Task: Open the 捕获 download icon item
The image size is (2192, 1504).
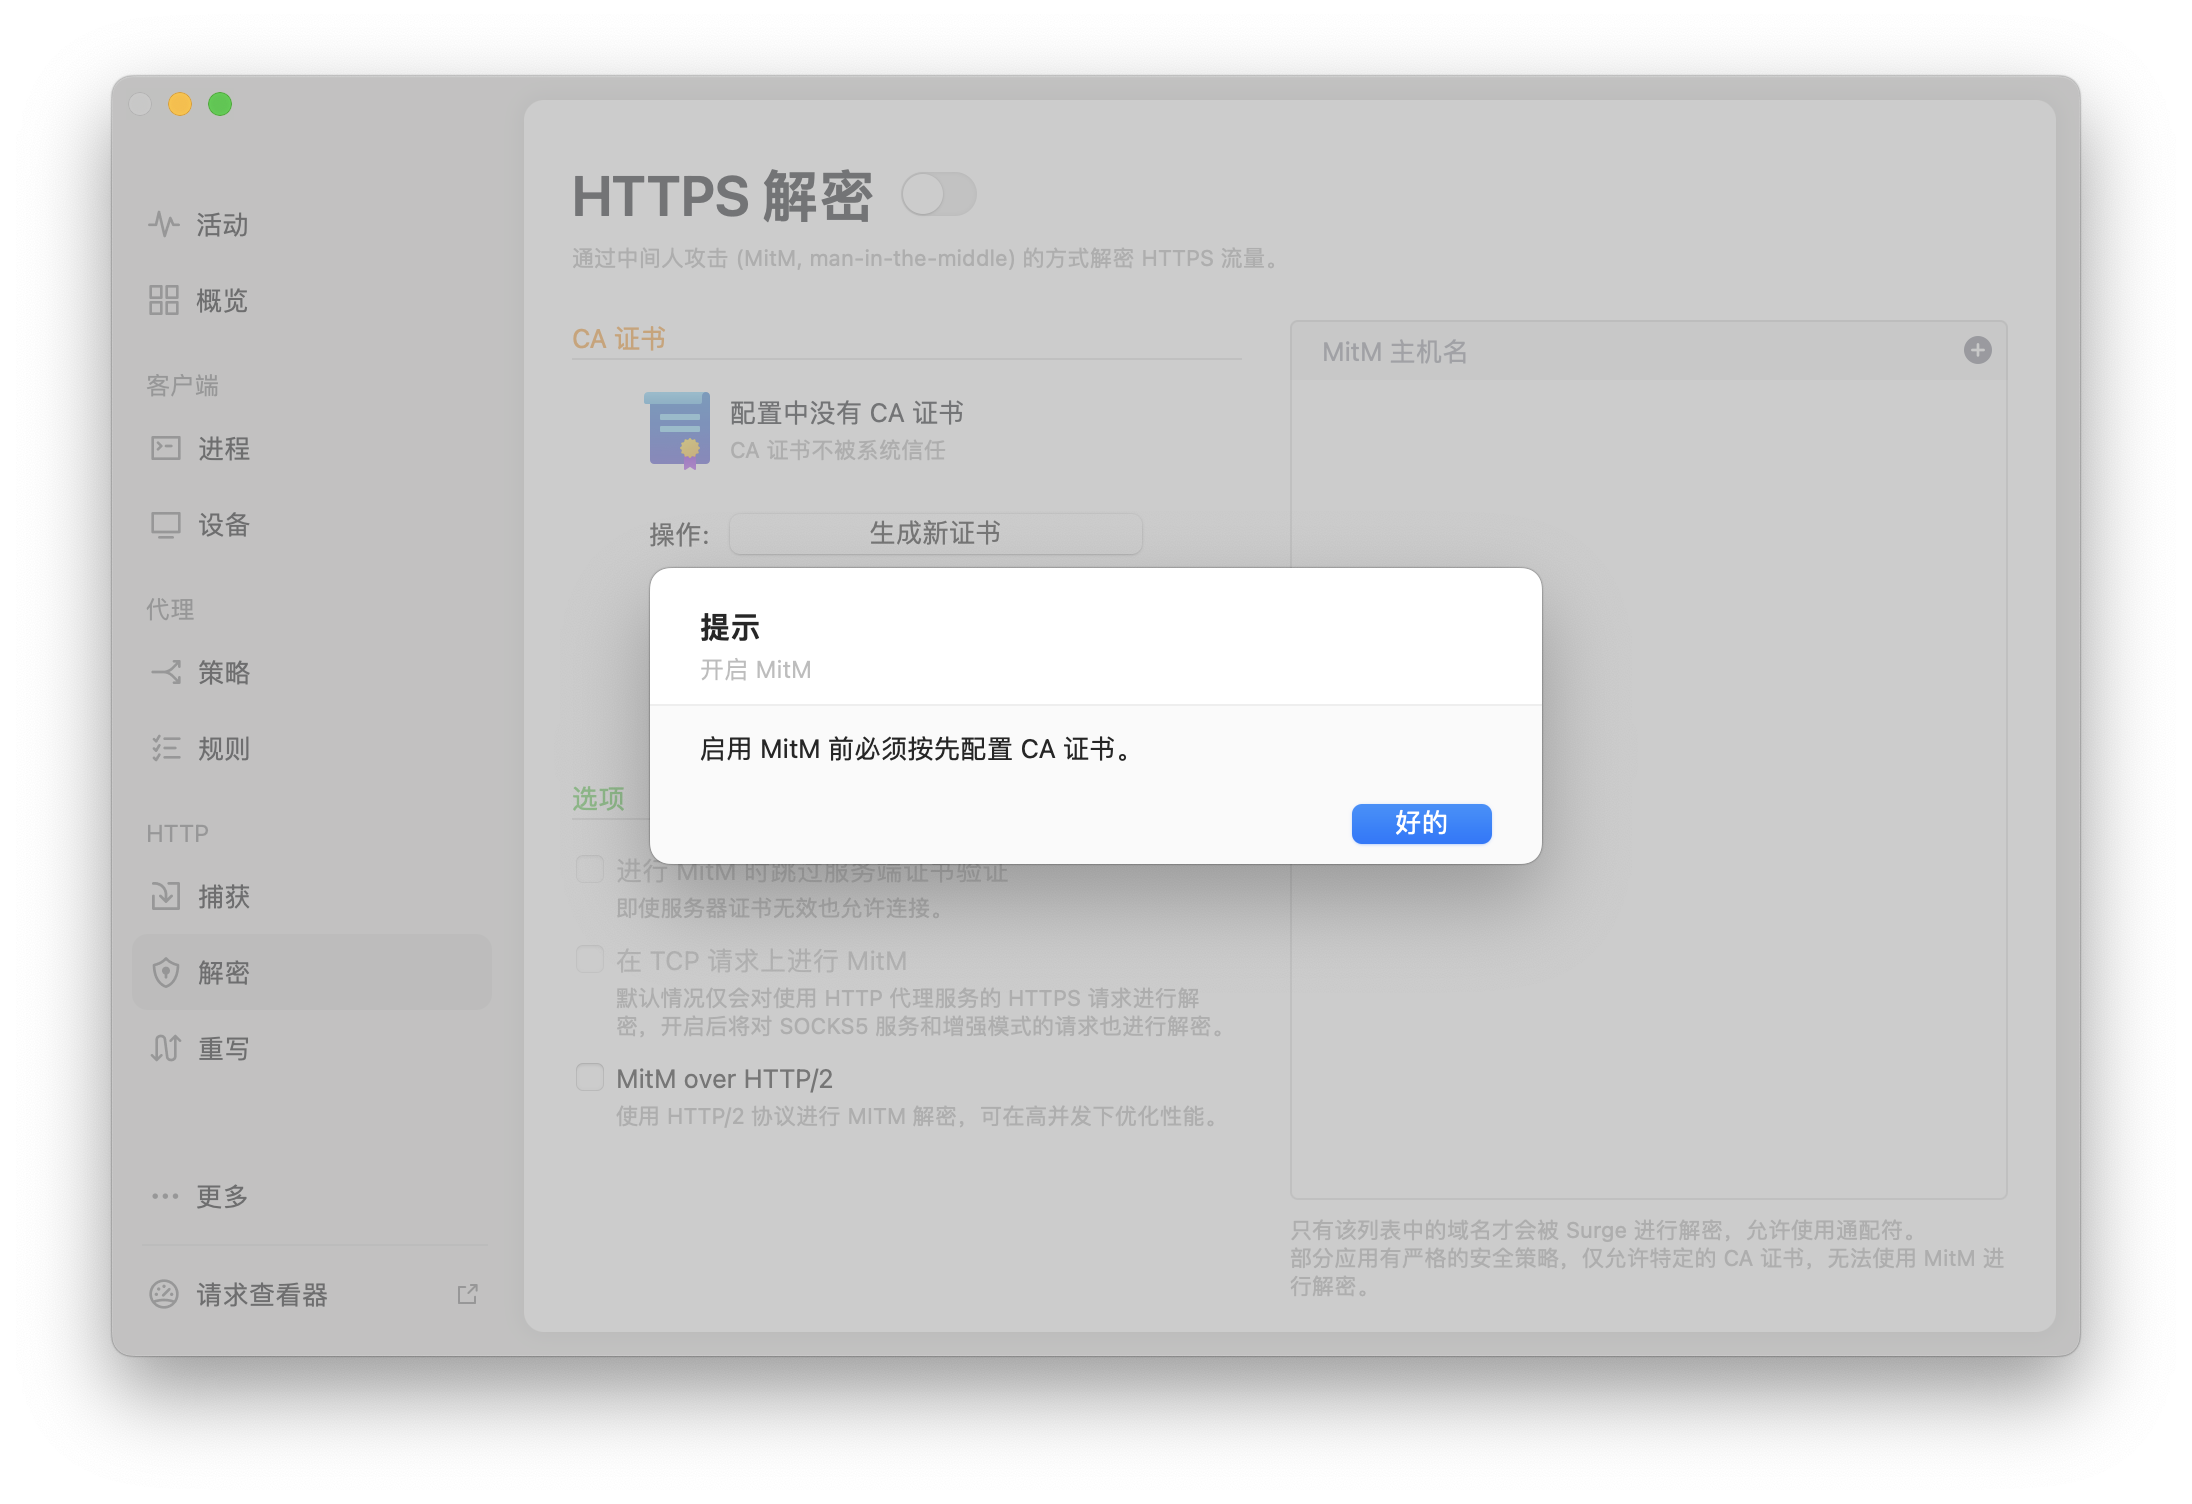Action: click(x=166, y=896)
